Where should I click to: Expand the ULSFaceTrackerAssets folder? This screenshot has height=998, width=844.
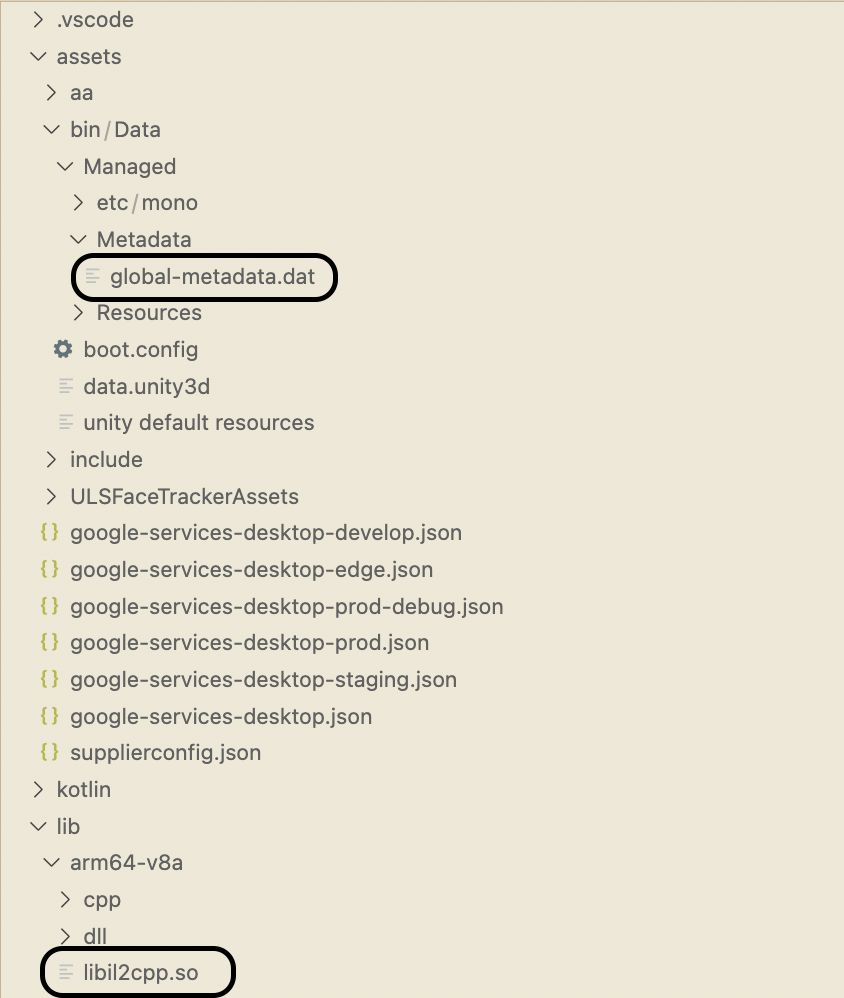(x=52, y=496)
